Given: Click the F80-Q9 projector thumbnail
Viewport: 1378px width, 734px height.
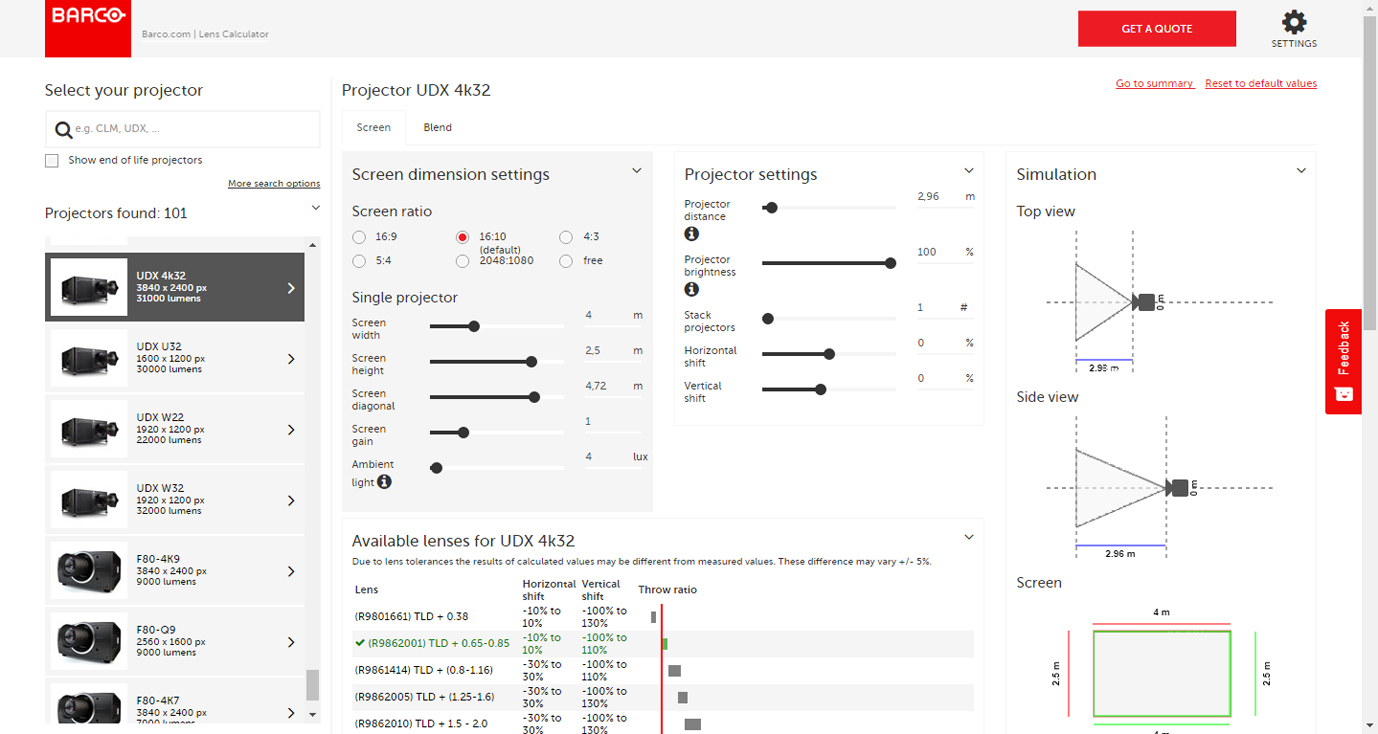Looking at the screenshot, I should 88,641.
